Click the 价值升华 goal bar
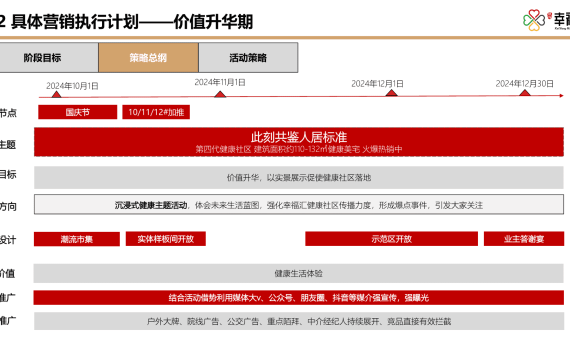 (x=299, y=177)
